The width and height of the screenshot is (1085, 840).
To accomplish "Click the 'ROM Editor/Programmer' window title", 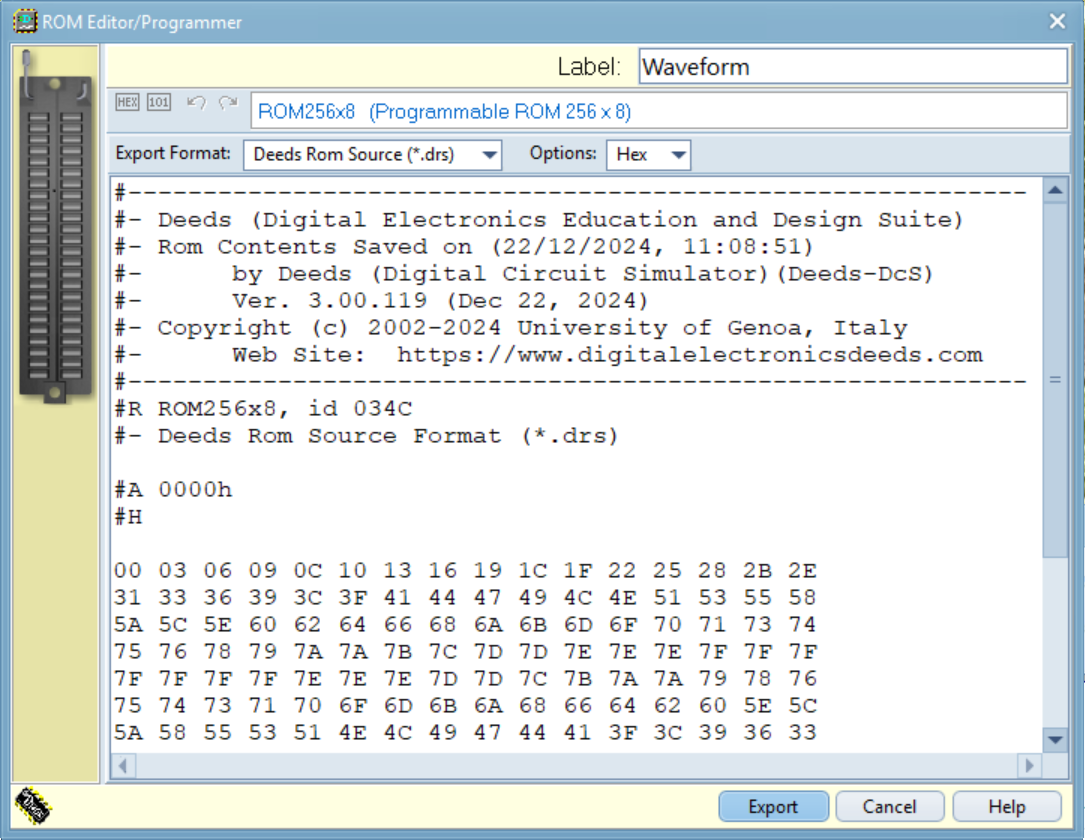I will tap(142, 22).
